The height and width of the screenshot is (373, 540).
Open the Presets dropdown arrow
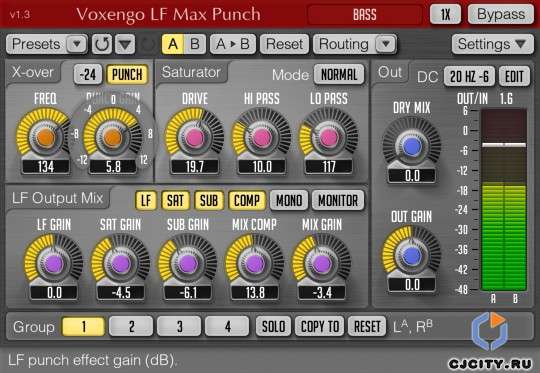coord(77,44)
